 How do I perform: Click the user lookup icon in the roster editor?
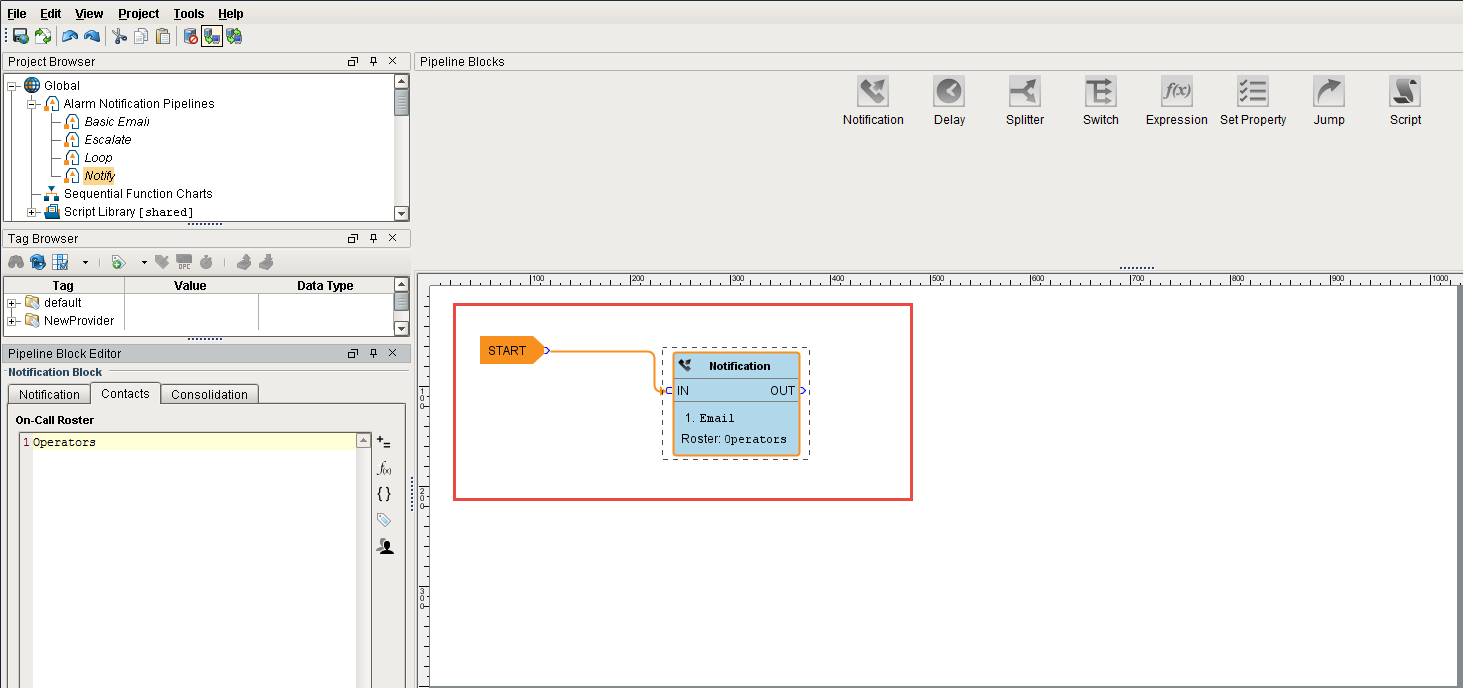(x=384, y=545)
